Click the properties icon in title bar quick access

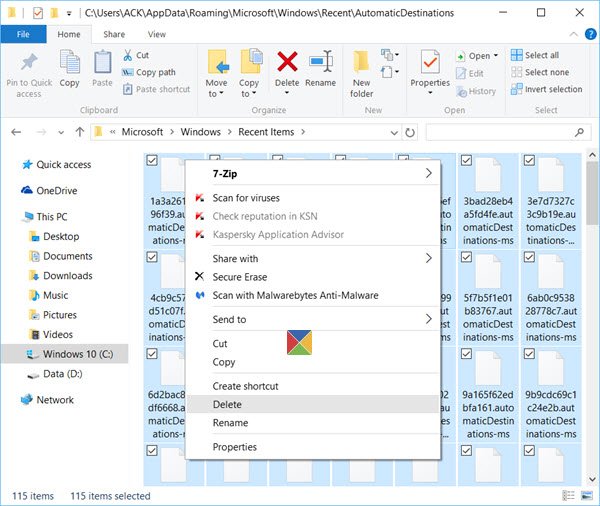tap(38, 13)
